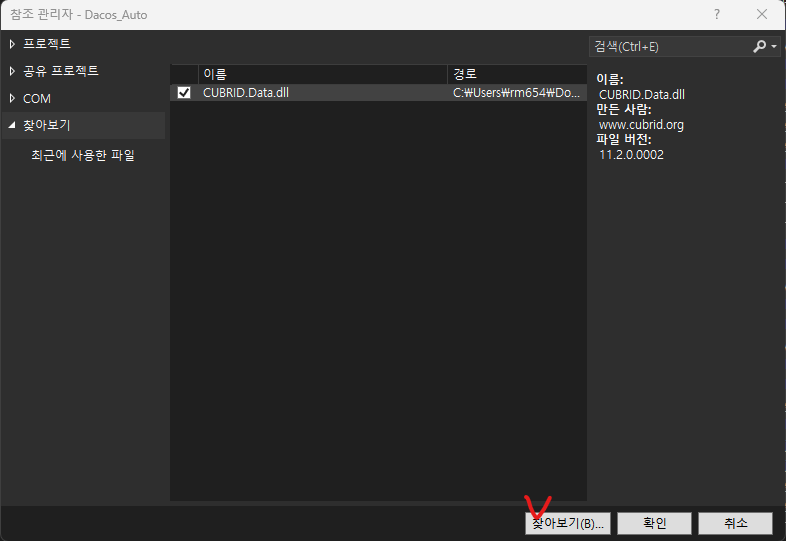Select the CUBRID.Data.dll name cell
786x541 pixels.
tap(246, 93)
